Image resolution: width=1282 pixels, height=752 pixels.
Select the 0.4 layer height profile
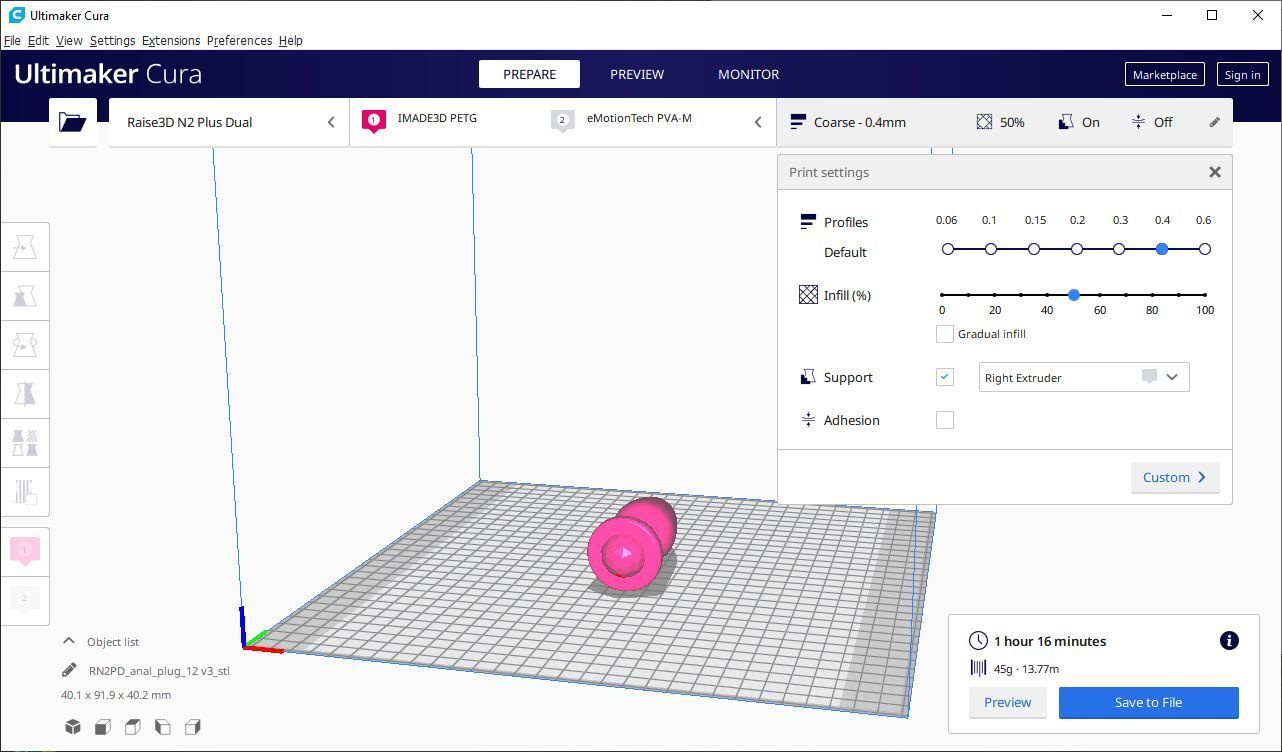coord(1162,249)
